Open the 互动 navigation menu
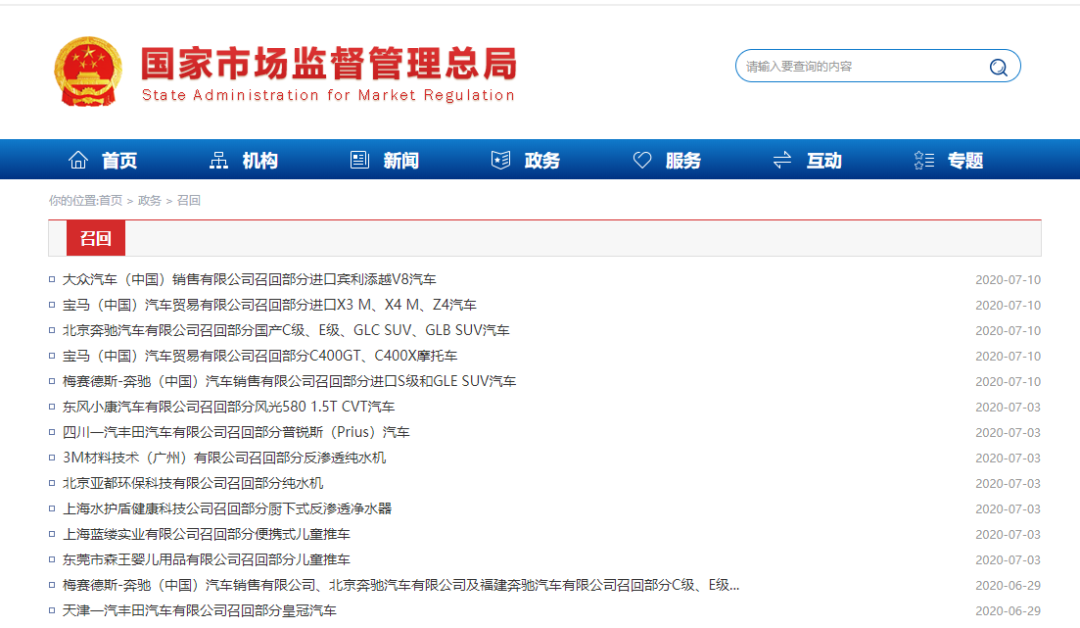 point(824,160)
